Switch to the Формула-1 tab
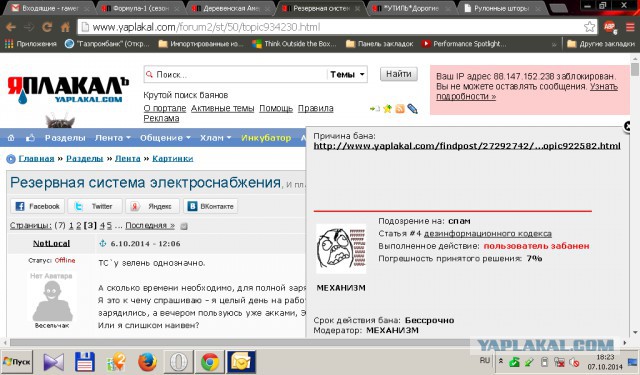The image size is (640, 375). pos(140,8)
